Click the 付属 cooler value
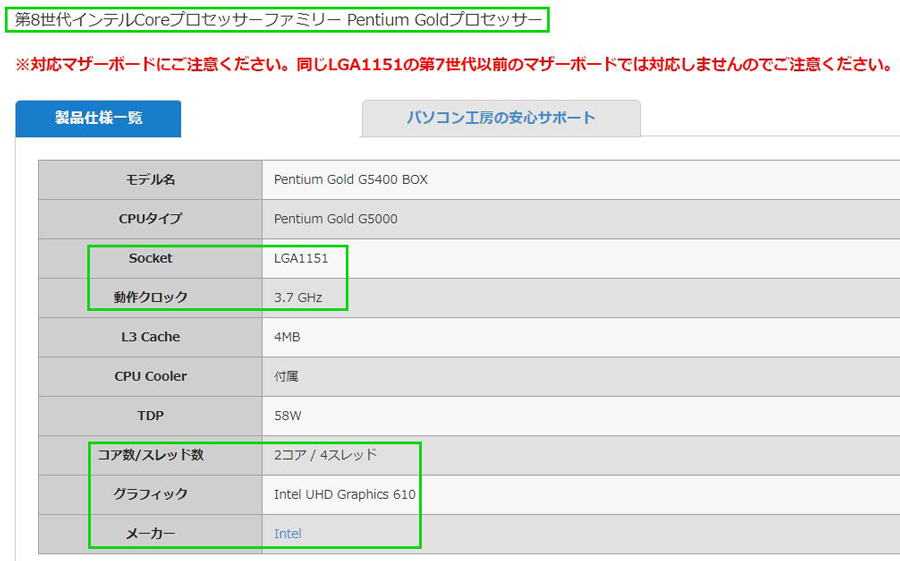 point(286,377)
